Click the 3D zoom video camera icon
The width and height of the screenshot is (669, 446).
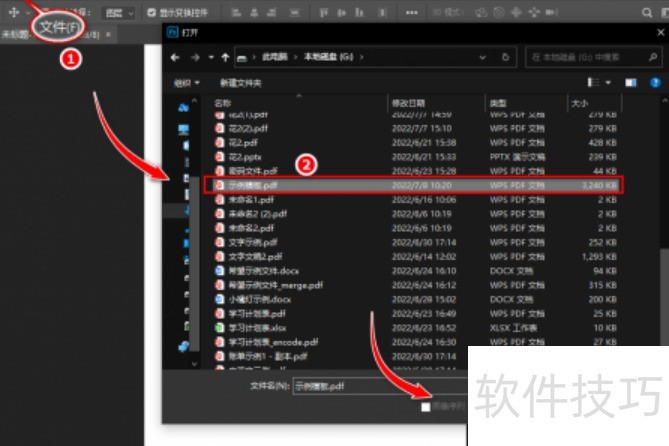[x=552, y=13]
